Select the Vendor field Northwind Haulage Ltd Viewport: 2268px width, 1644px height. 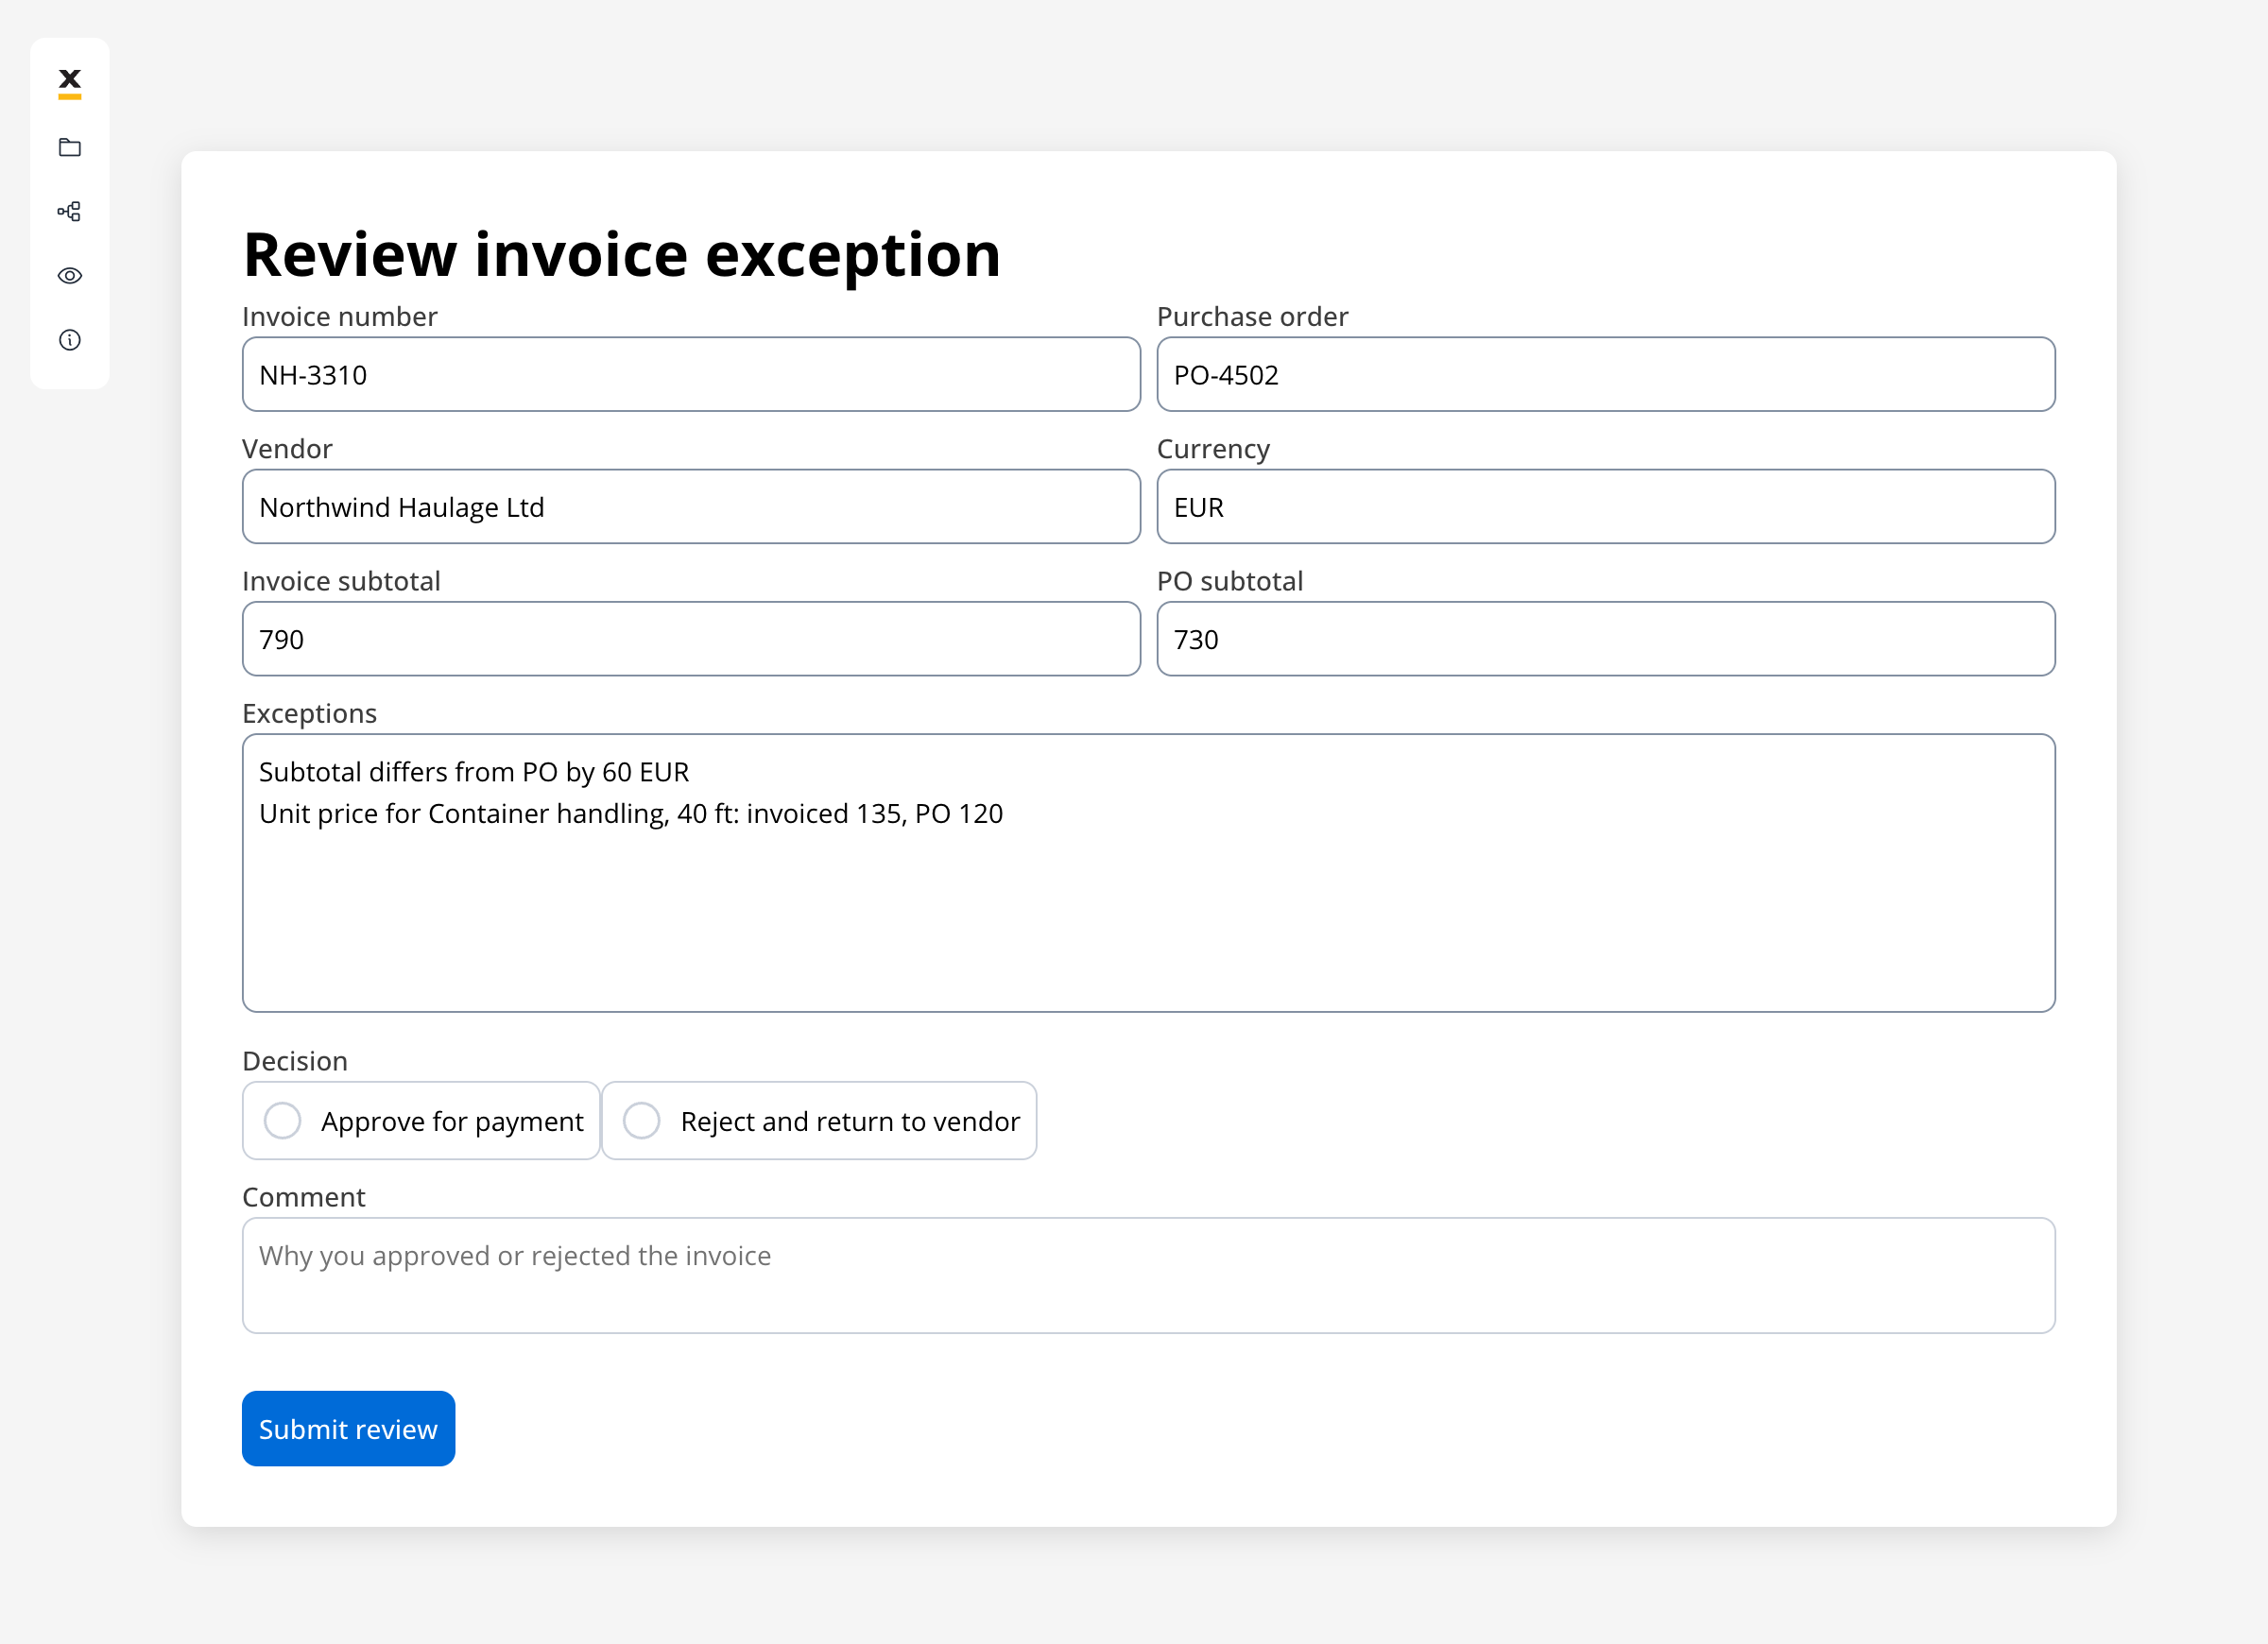point(691,507)
